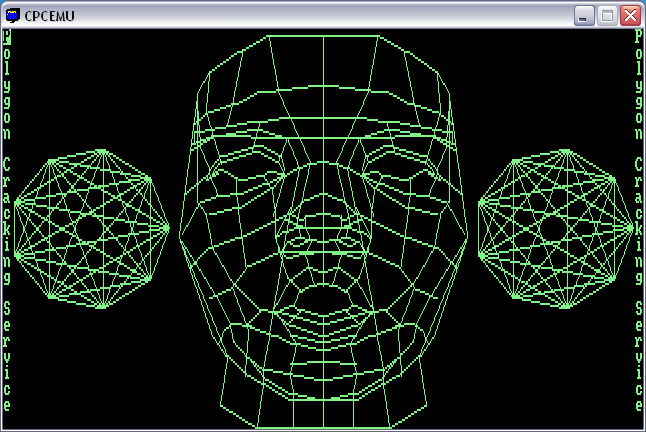Click the wireframe face in the center

click(x=323, y=232)
